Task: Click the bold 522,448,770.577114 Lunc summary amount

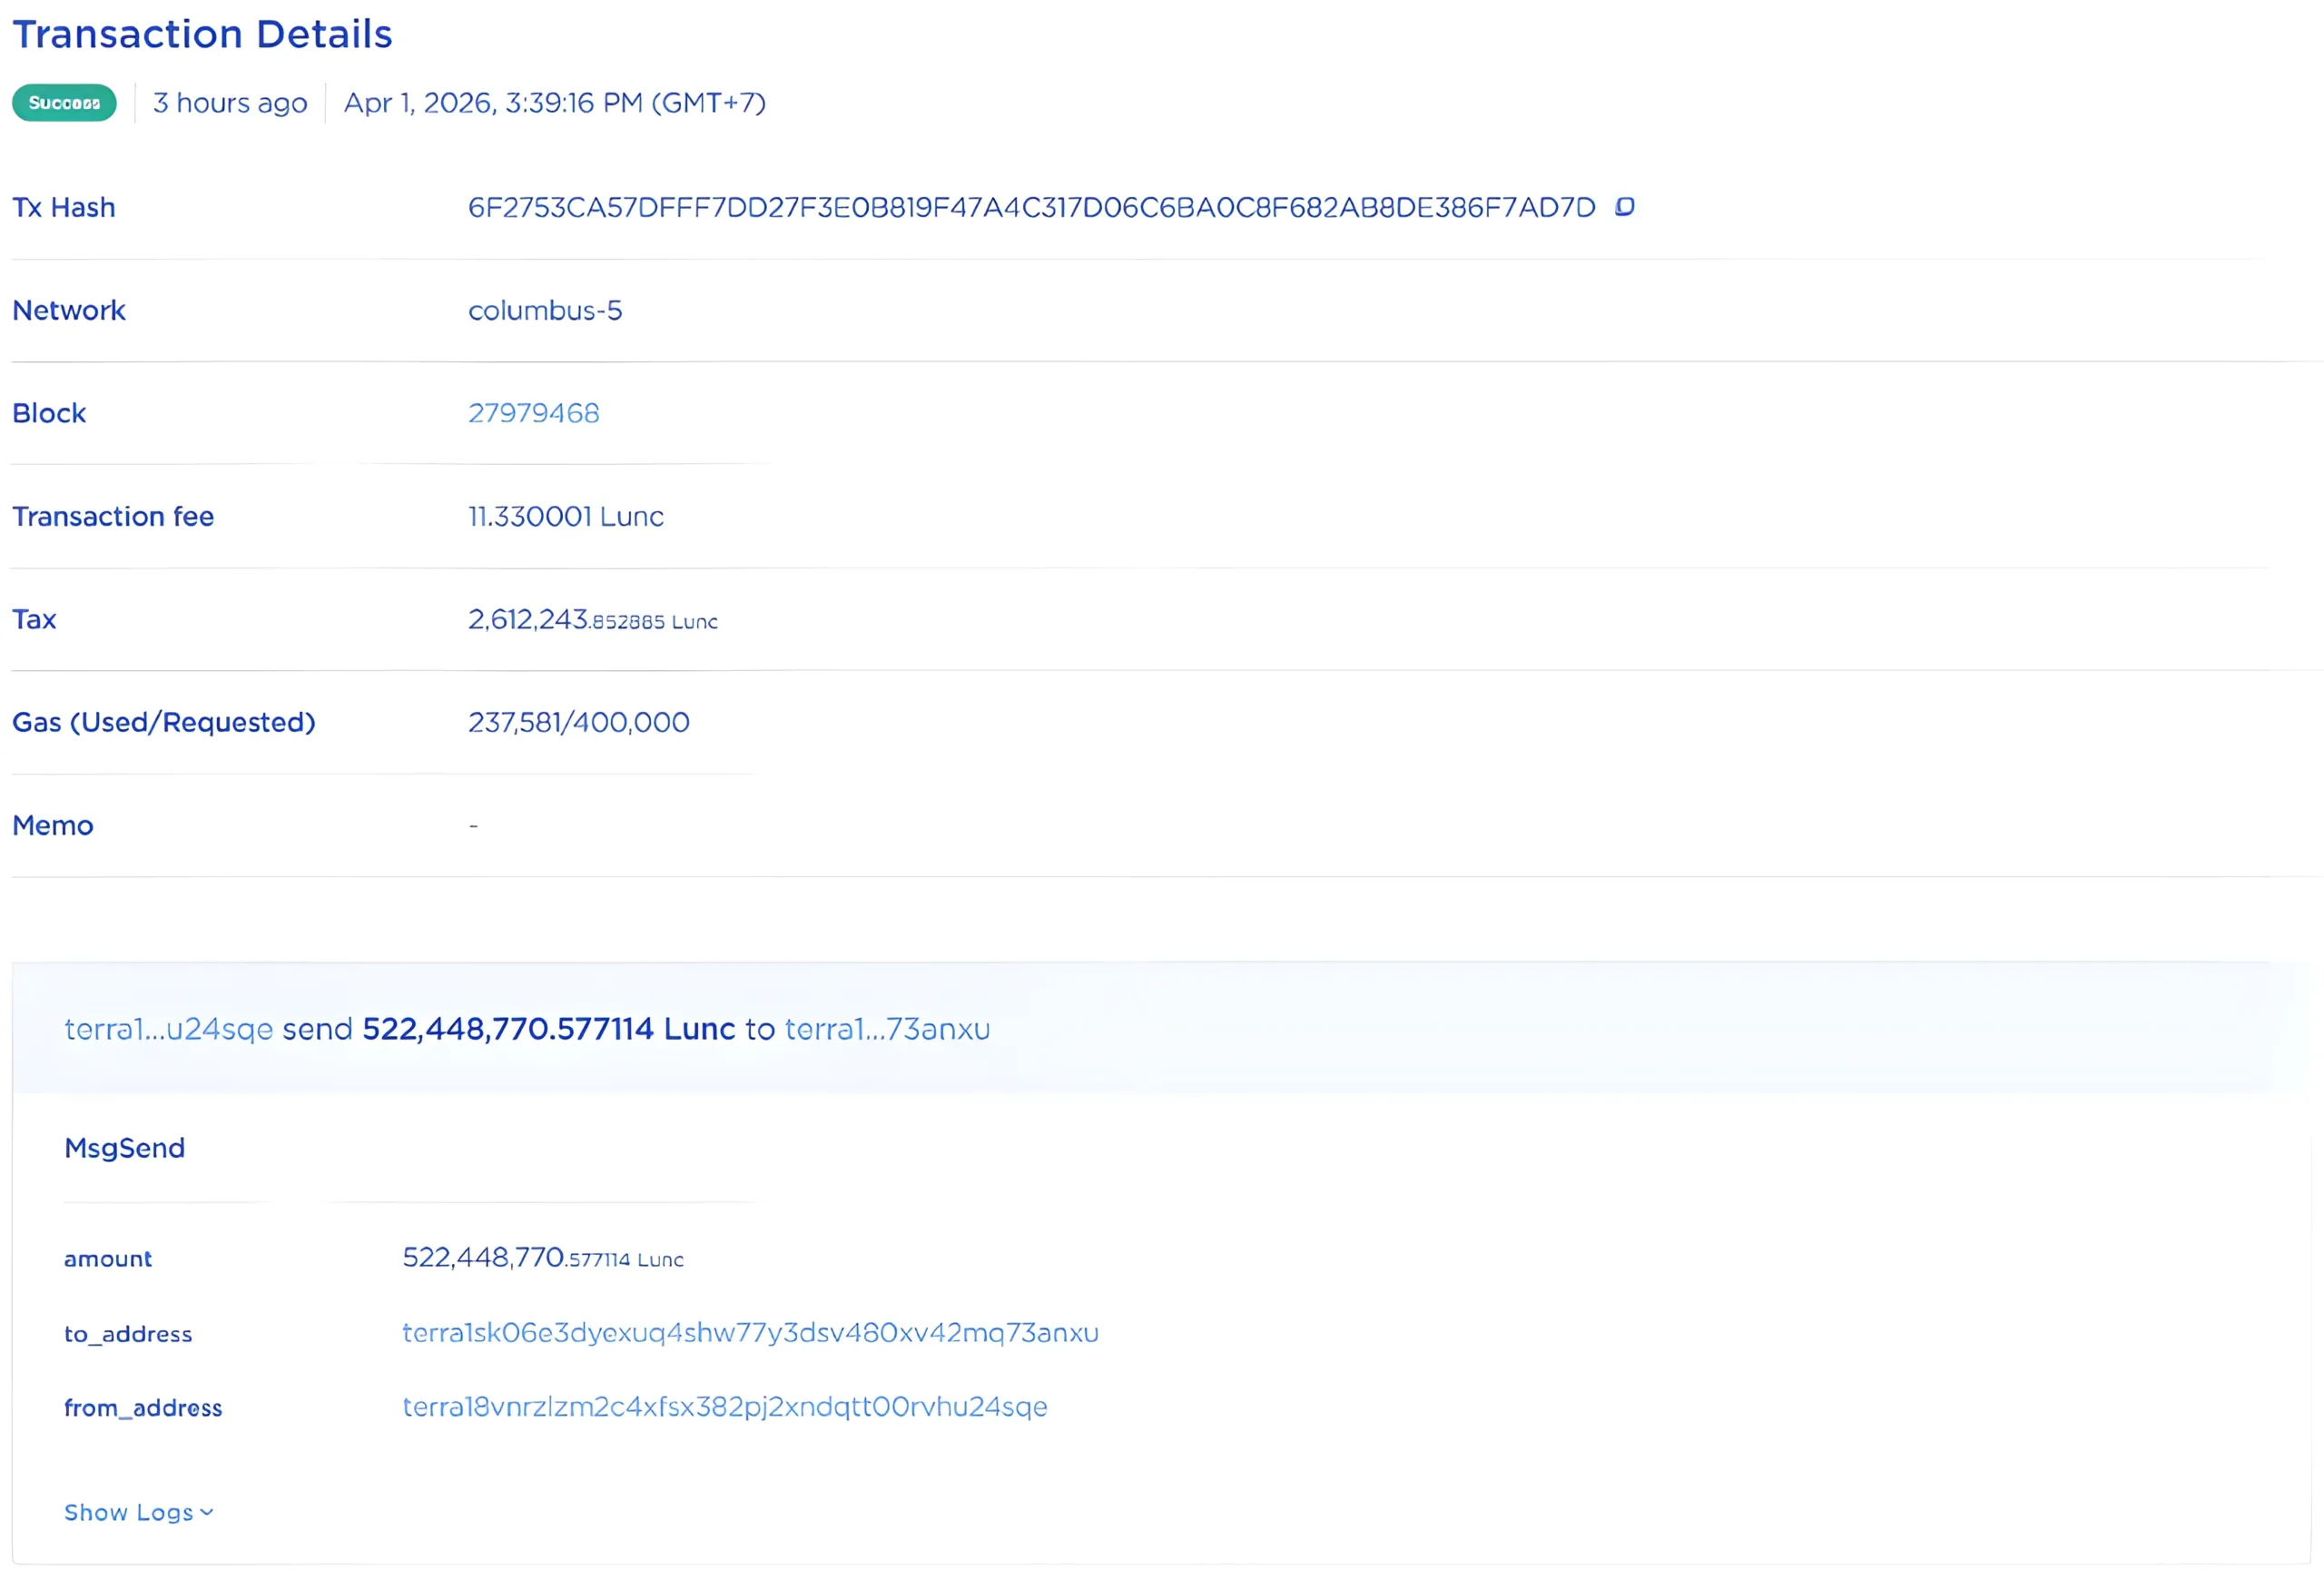Action: (548, 1029)
